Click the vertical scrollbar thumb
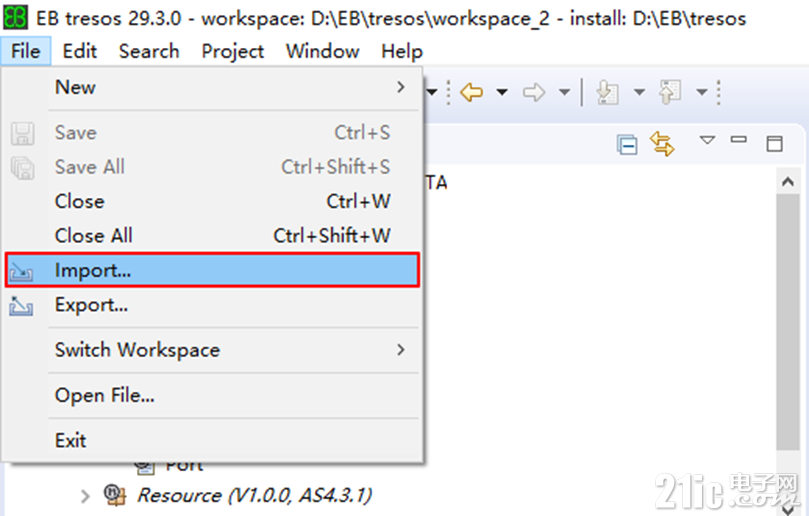Viewport: 809px width, 516px height. click(788, 322)
